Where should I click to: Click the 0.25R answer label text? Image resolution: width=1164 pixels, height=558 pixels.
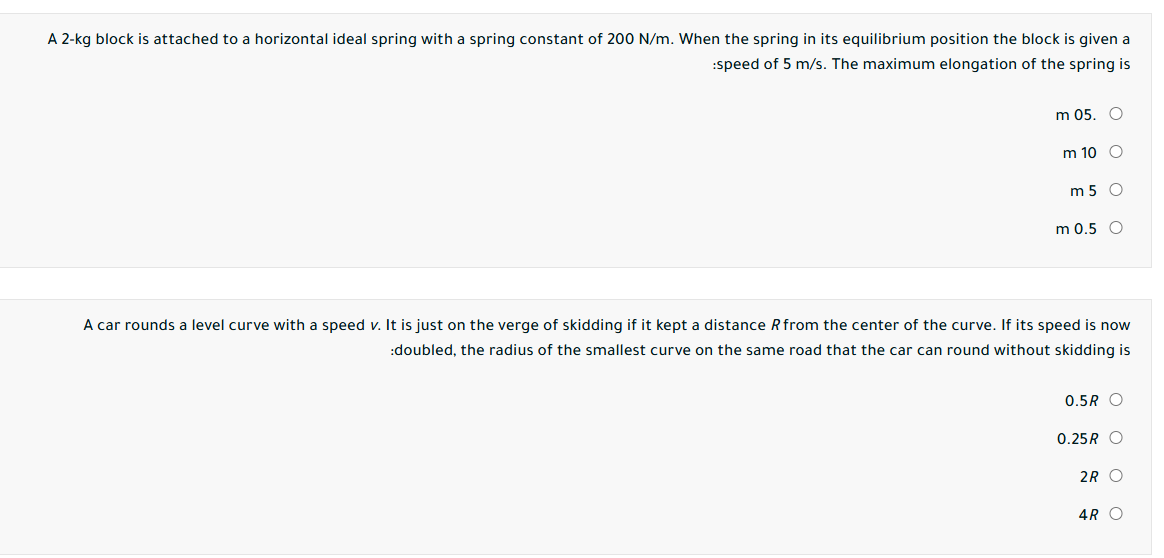(x=1077, y=439)
